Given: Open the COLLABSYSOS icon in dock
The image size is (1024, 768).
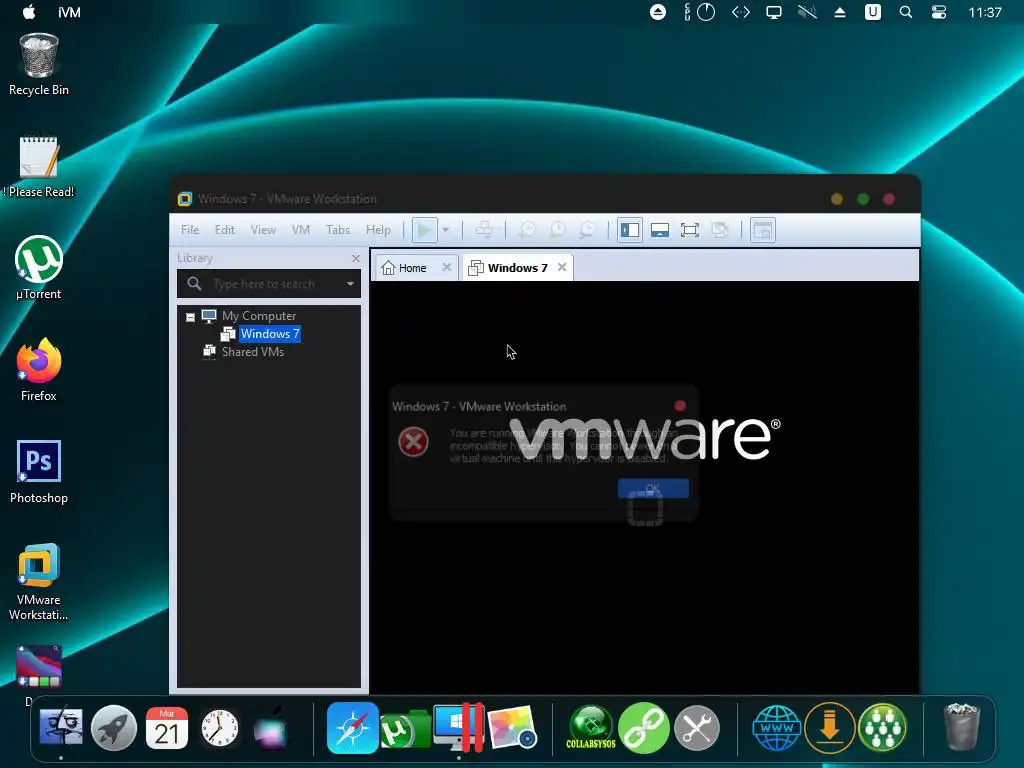Looking at the screenshot, I should click(x=590, y=728).
